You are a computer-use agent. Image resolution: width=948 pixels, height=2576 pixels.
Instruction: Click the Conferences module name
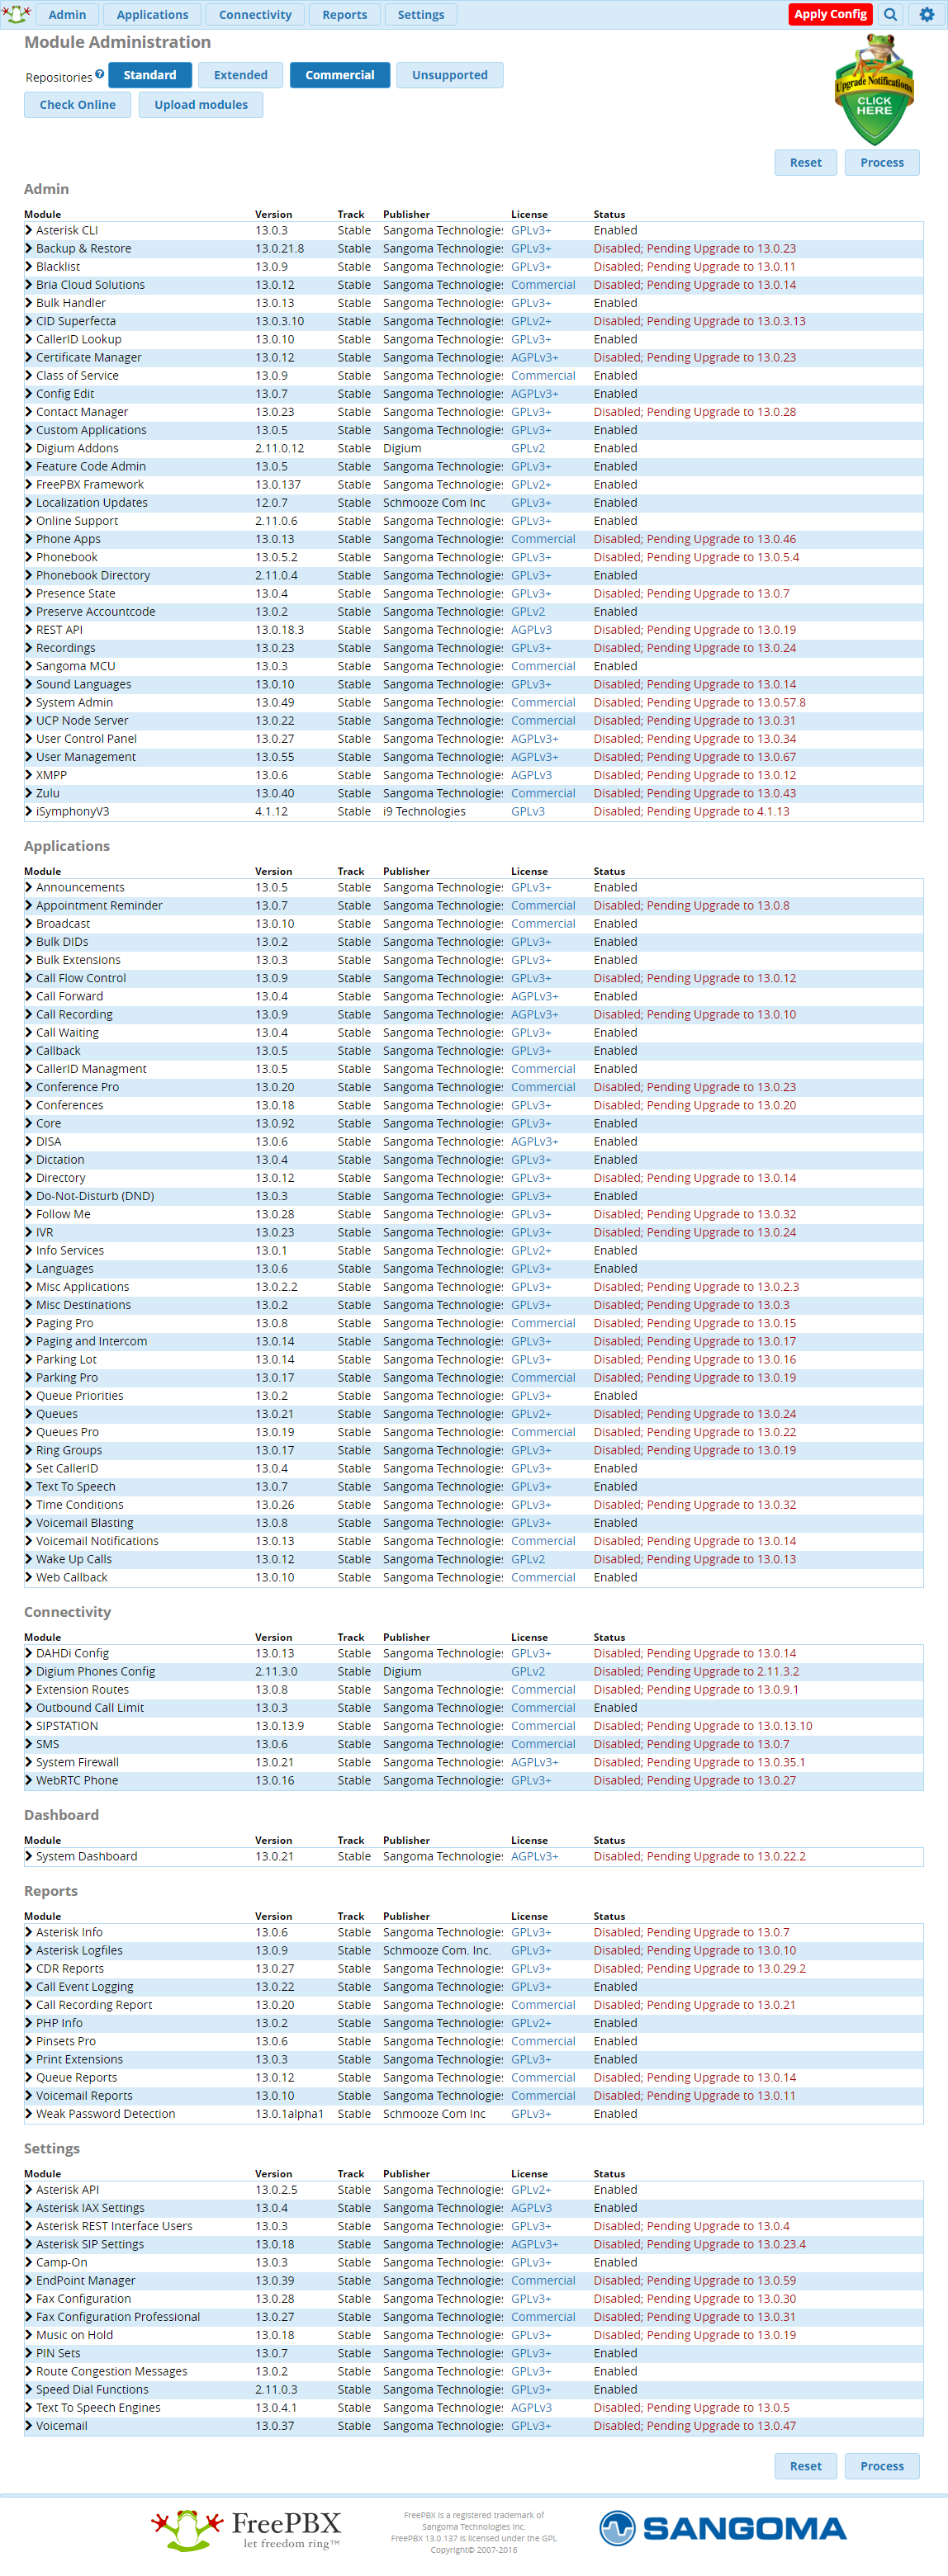click(70, 1106)
